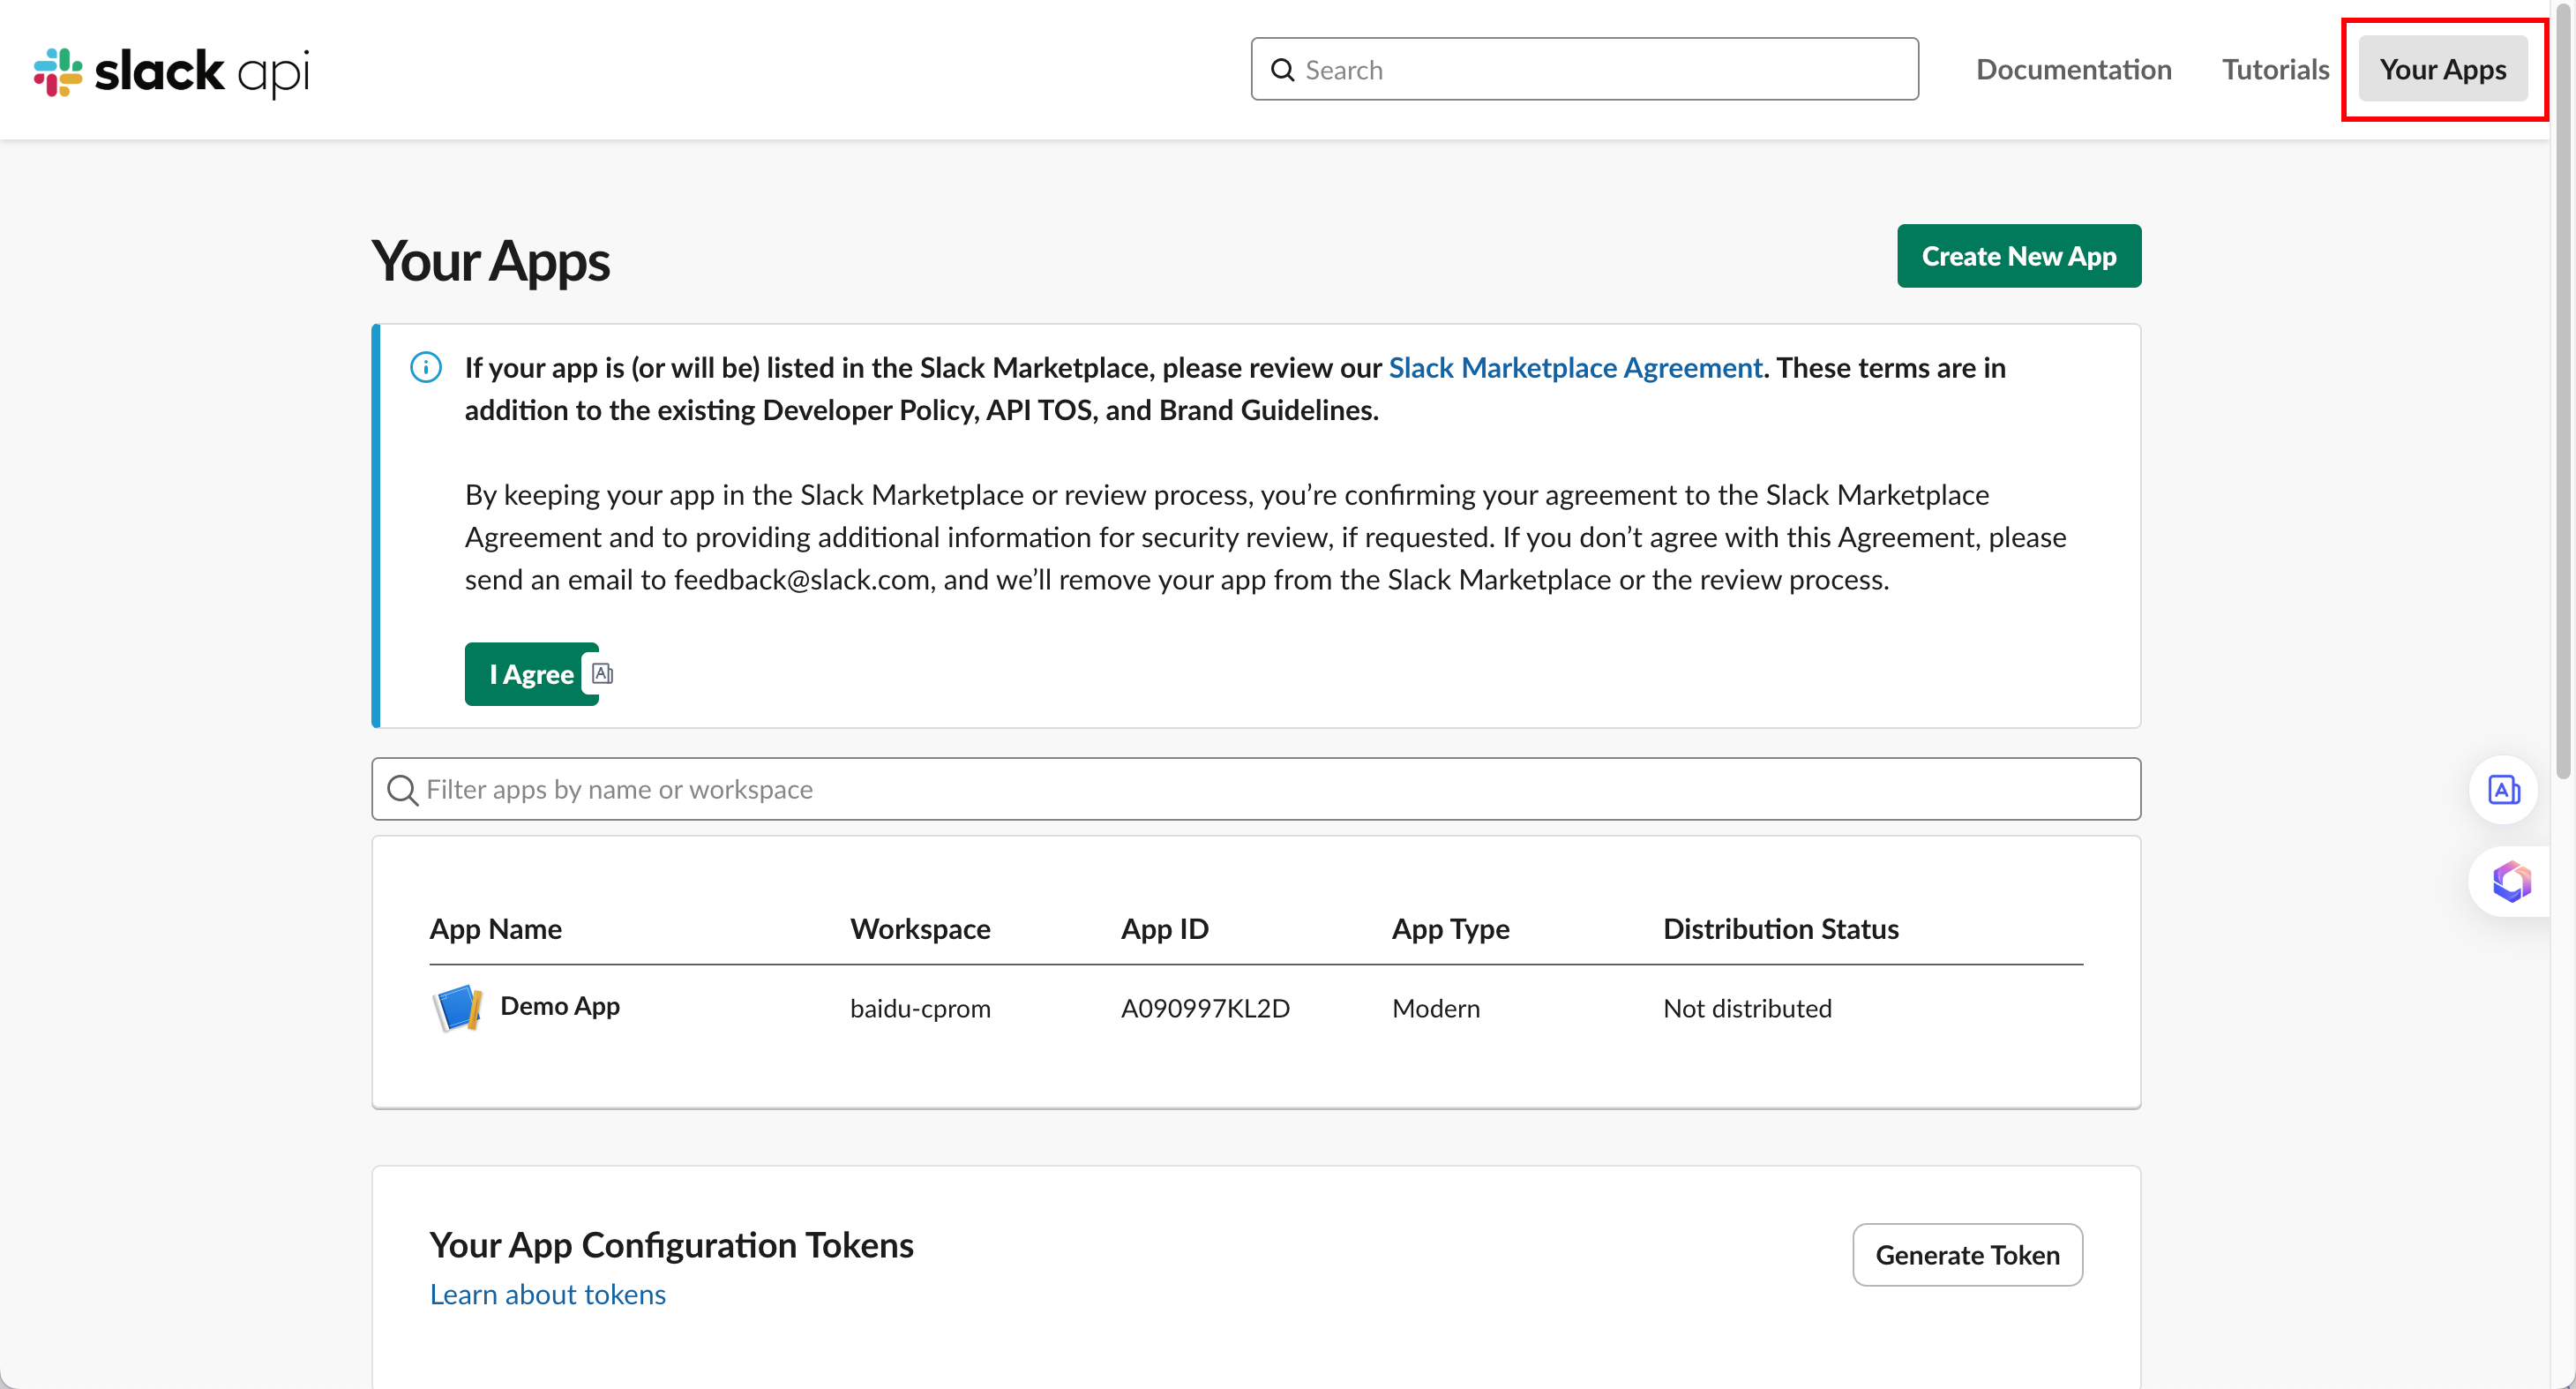Click the Generate Token button
Viewport: 2576px width, 1389px height.
tap(1966, 1254)
